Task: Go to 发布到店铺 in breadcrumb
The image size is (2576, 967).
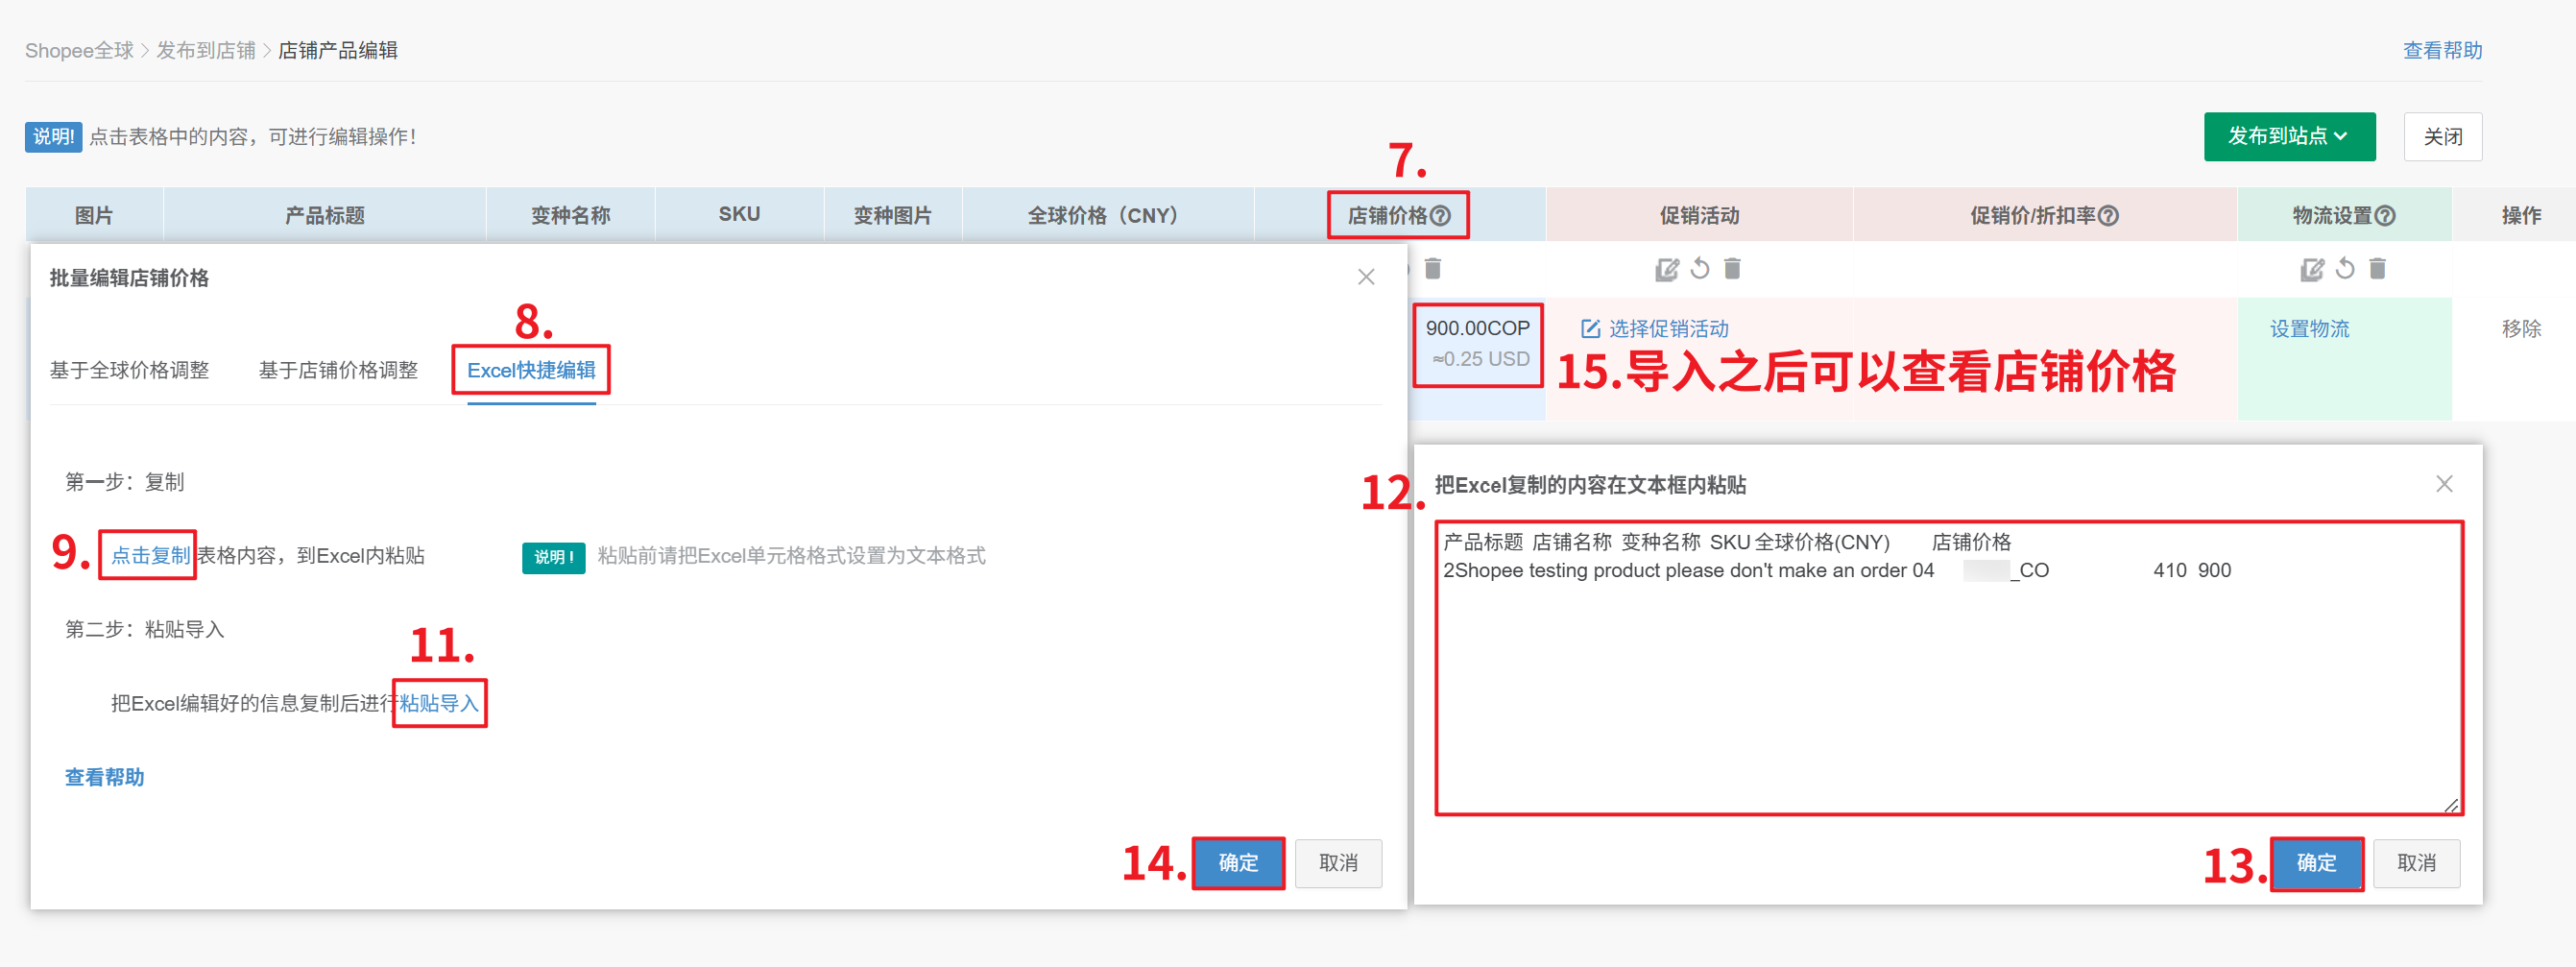Action: [x=206, y=50]
